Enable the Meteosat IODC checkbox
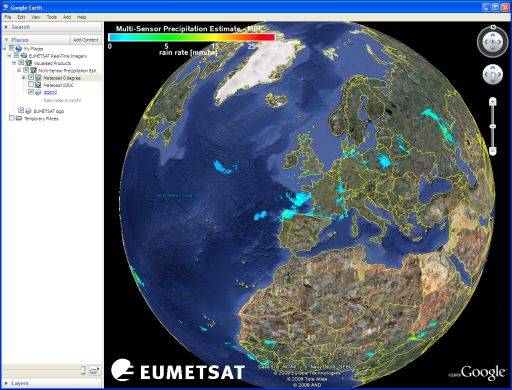Image resolution: width=512 pixels, height=390 pixels. point(31,85)
